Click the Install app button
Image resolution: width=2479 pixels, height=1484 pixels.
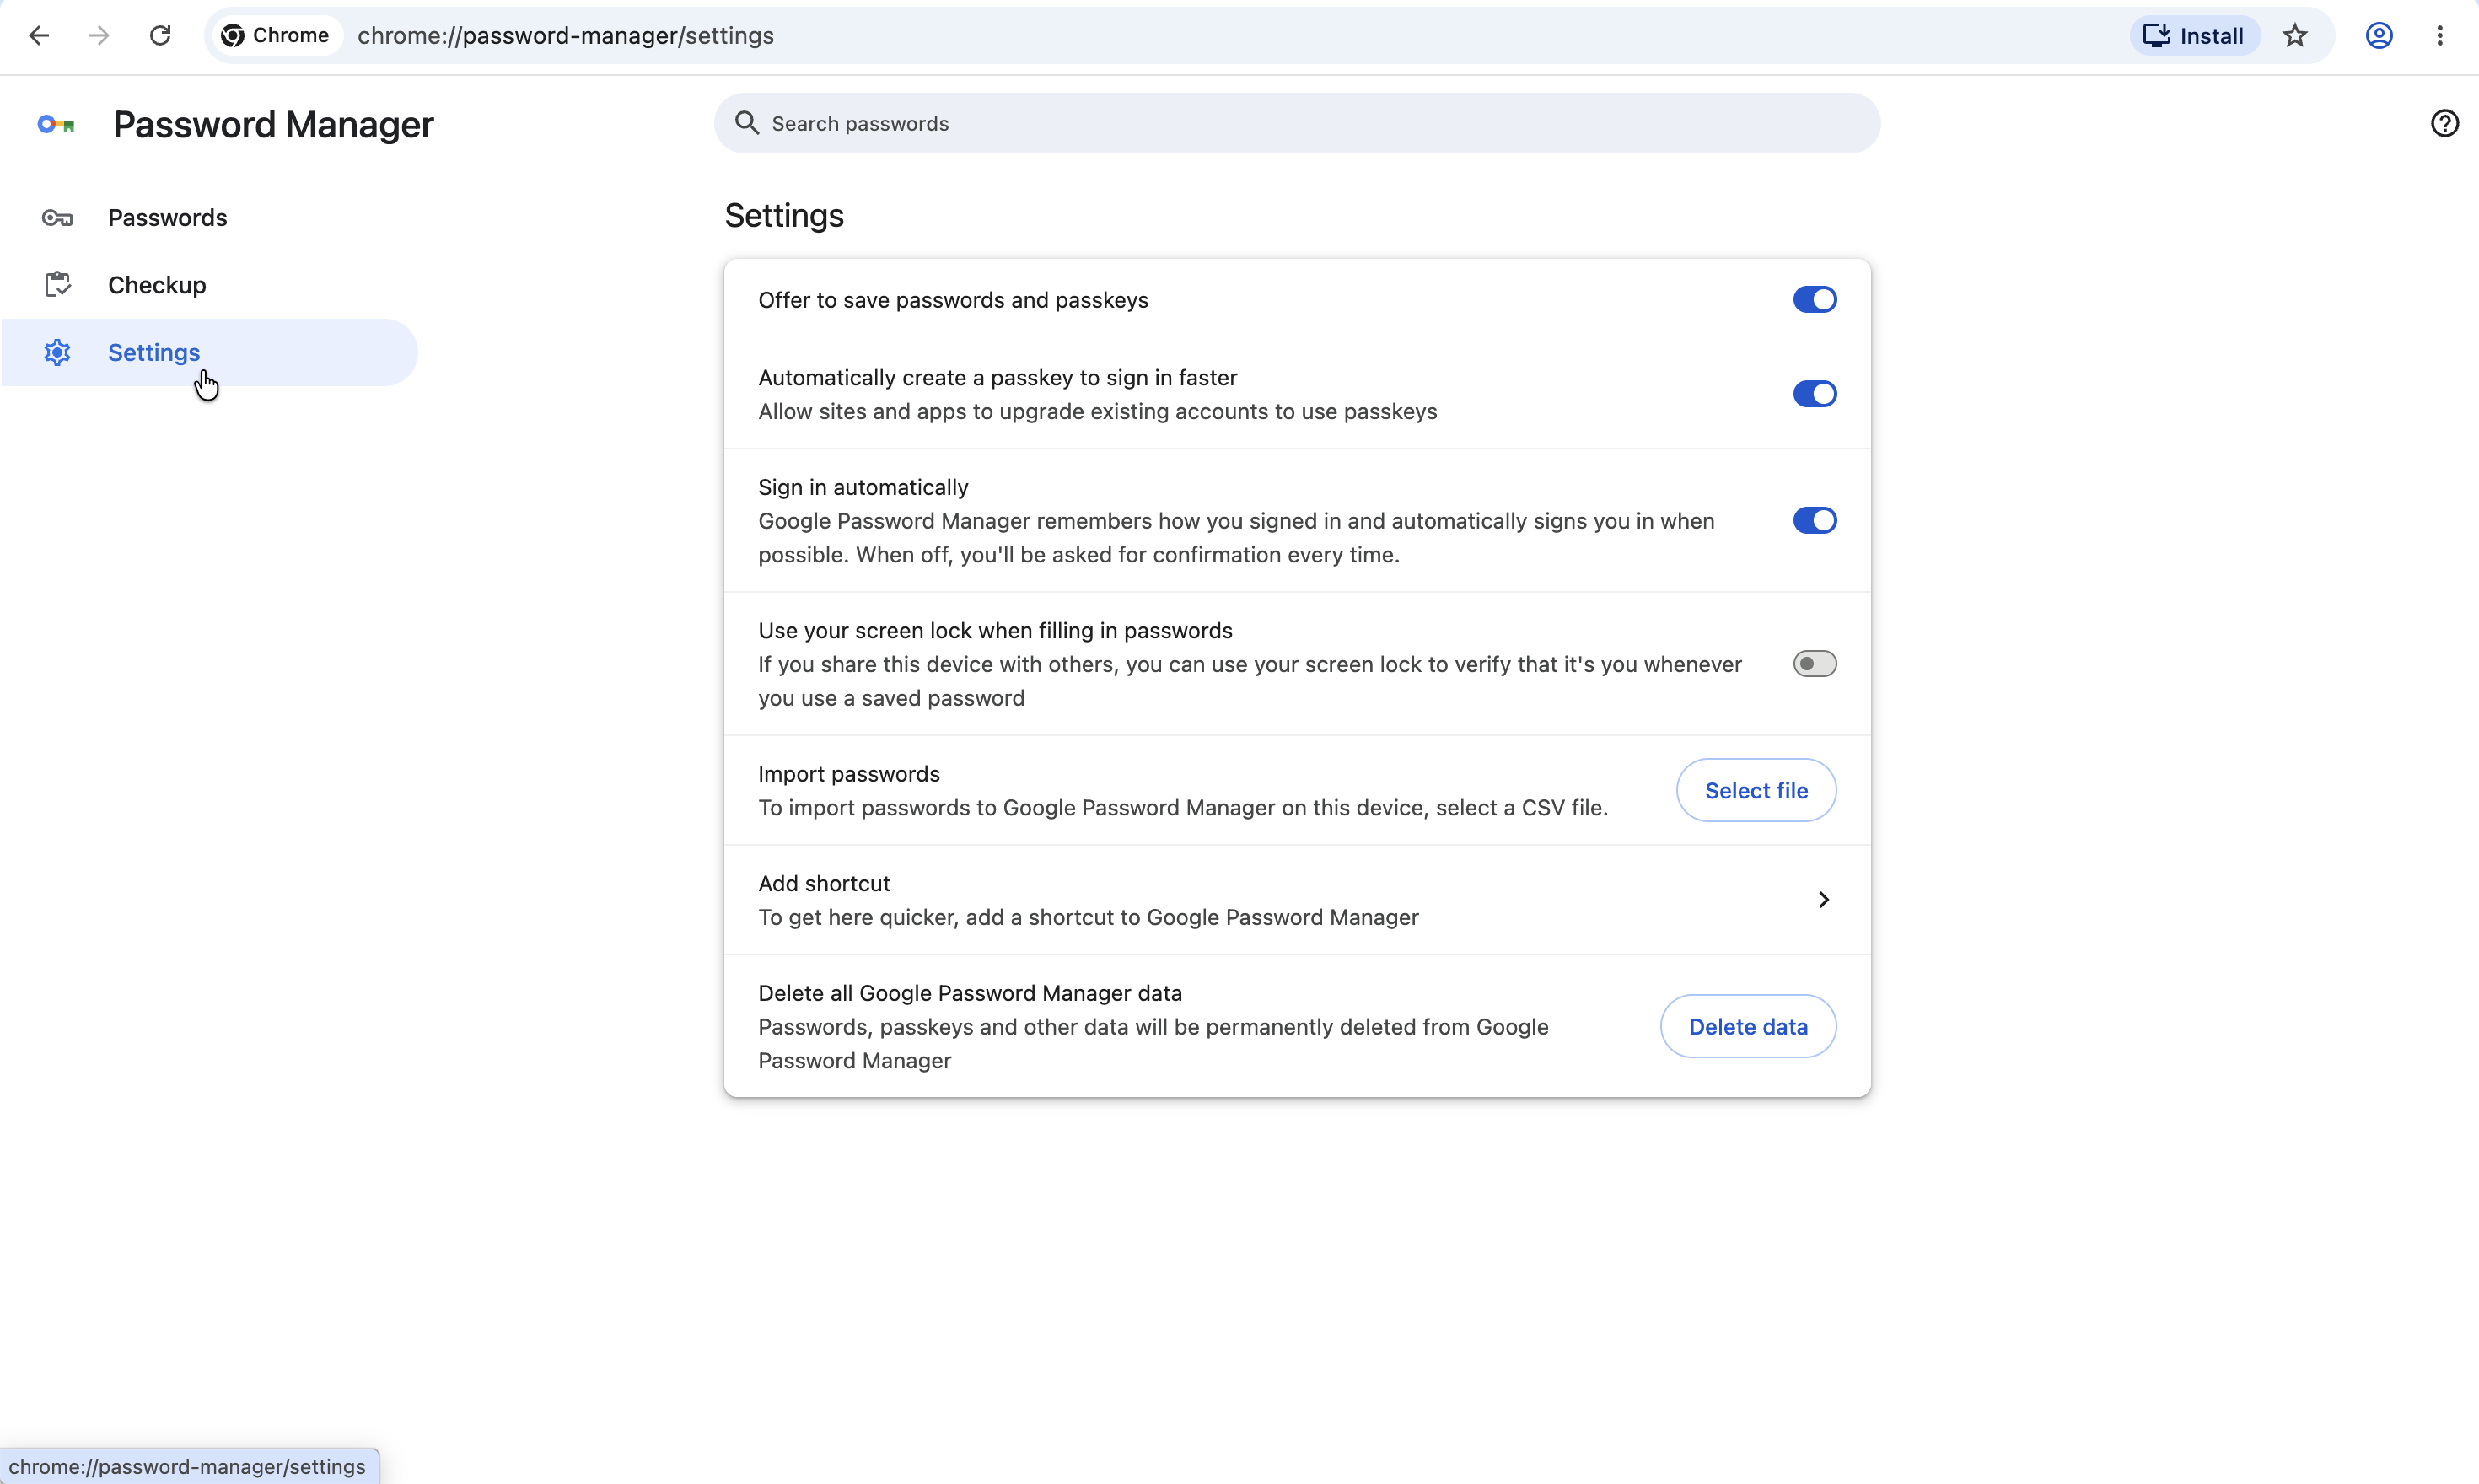point(2194,36)
